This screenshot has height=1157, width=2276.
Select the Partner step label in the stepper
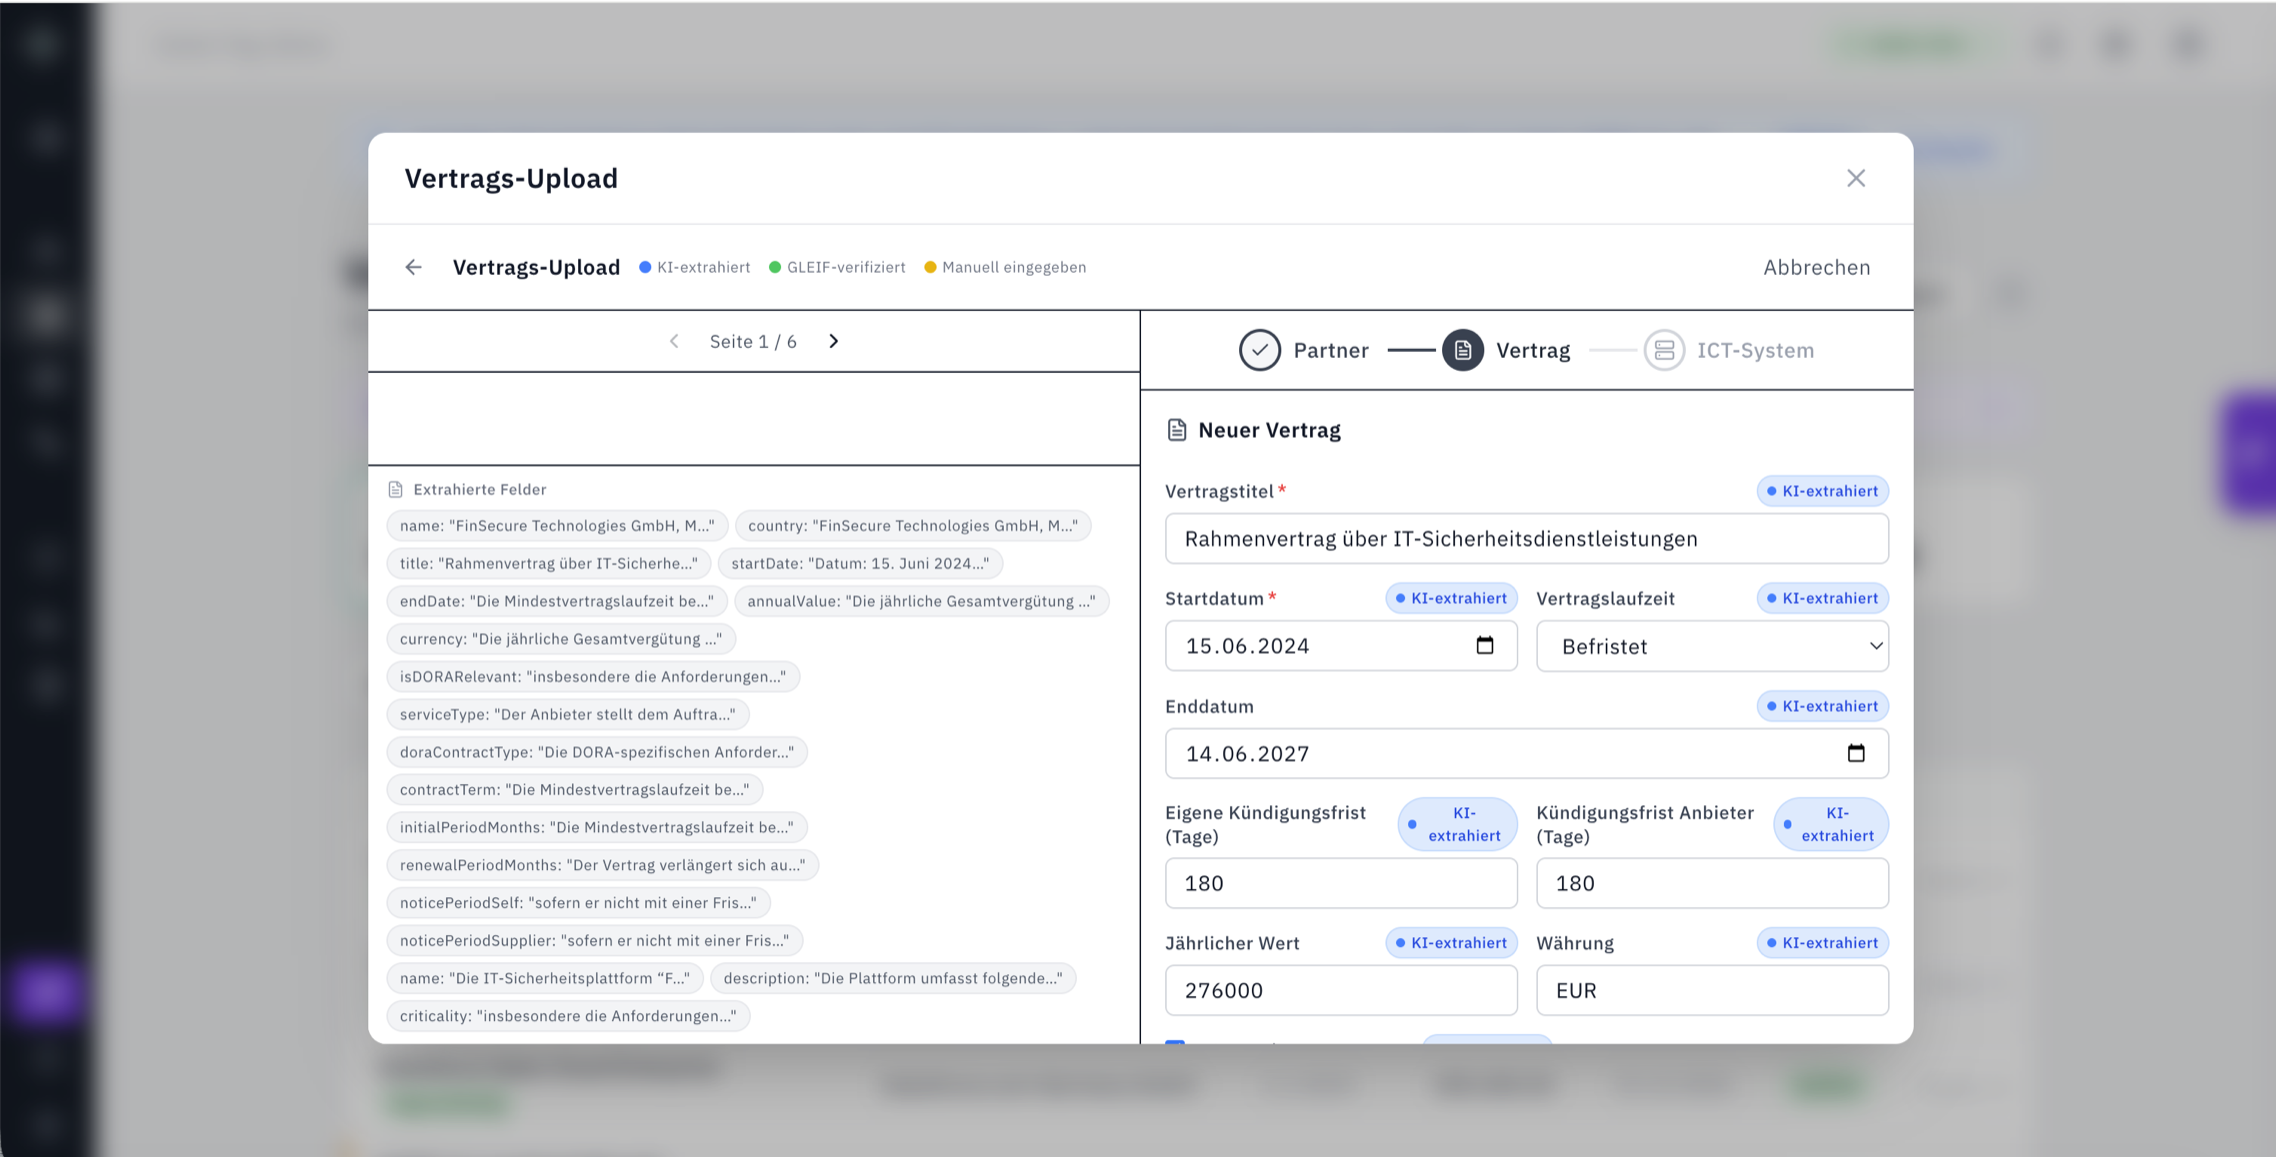coord(1331,350)
